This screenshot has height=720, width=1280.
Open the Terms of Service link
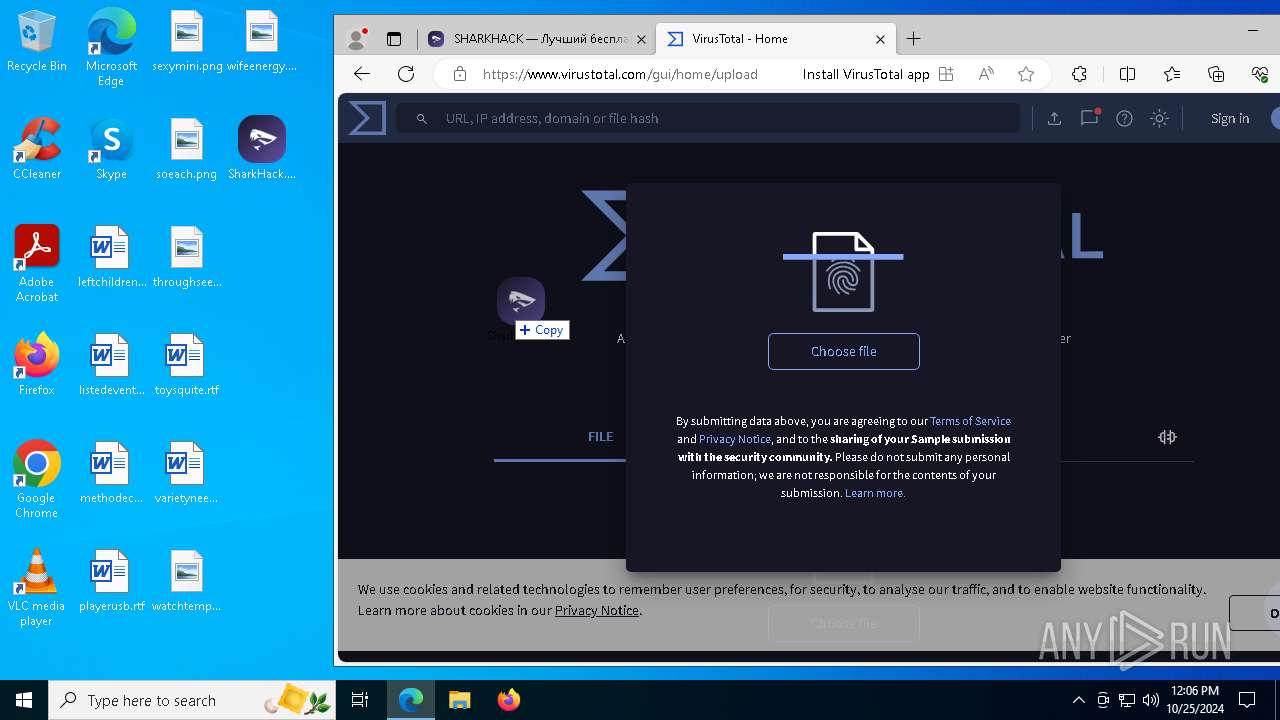pyautogui.click(x=970, y=421)
